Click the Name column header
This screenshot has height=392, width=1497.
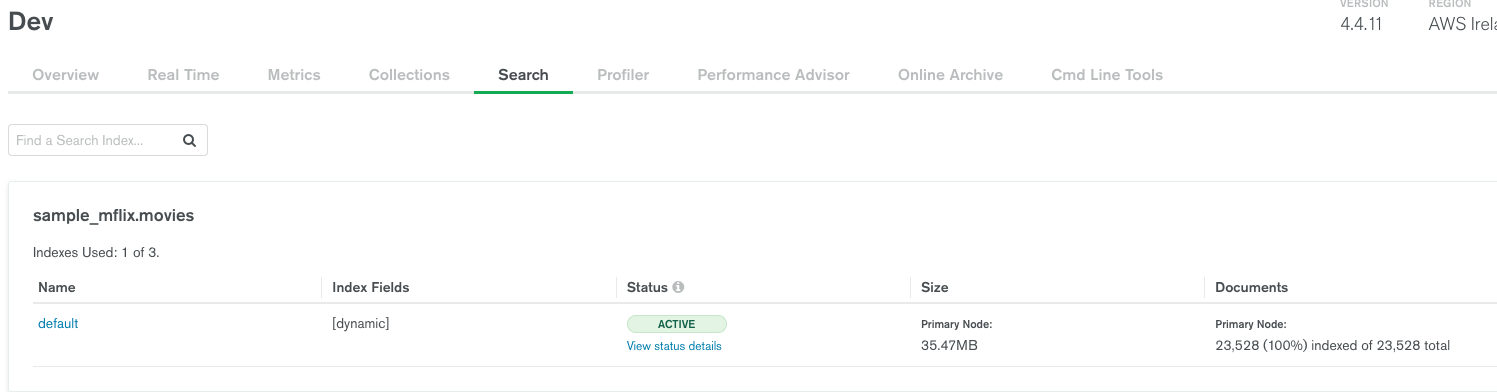click(x=57, y=287)
